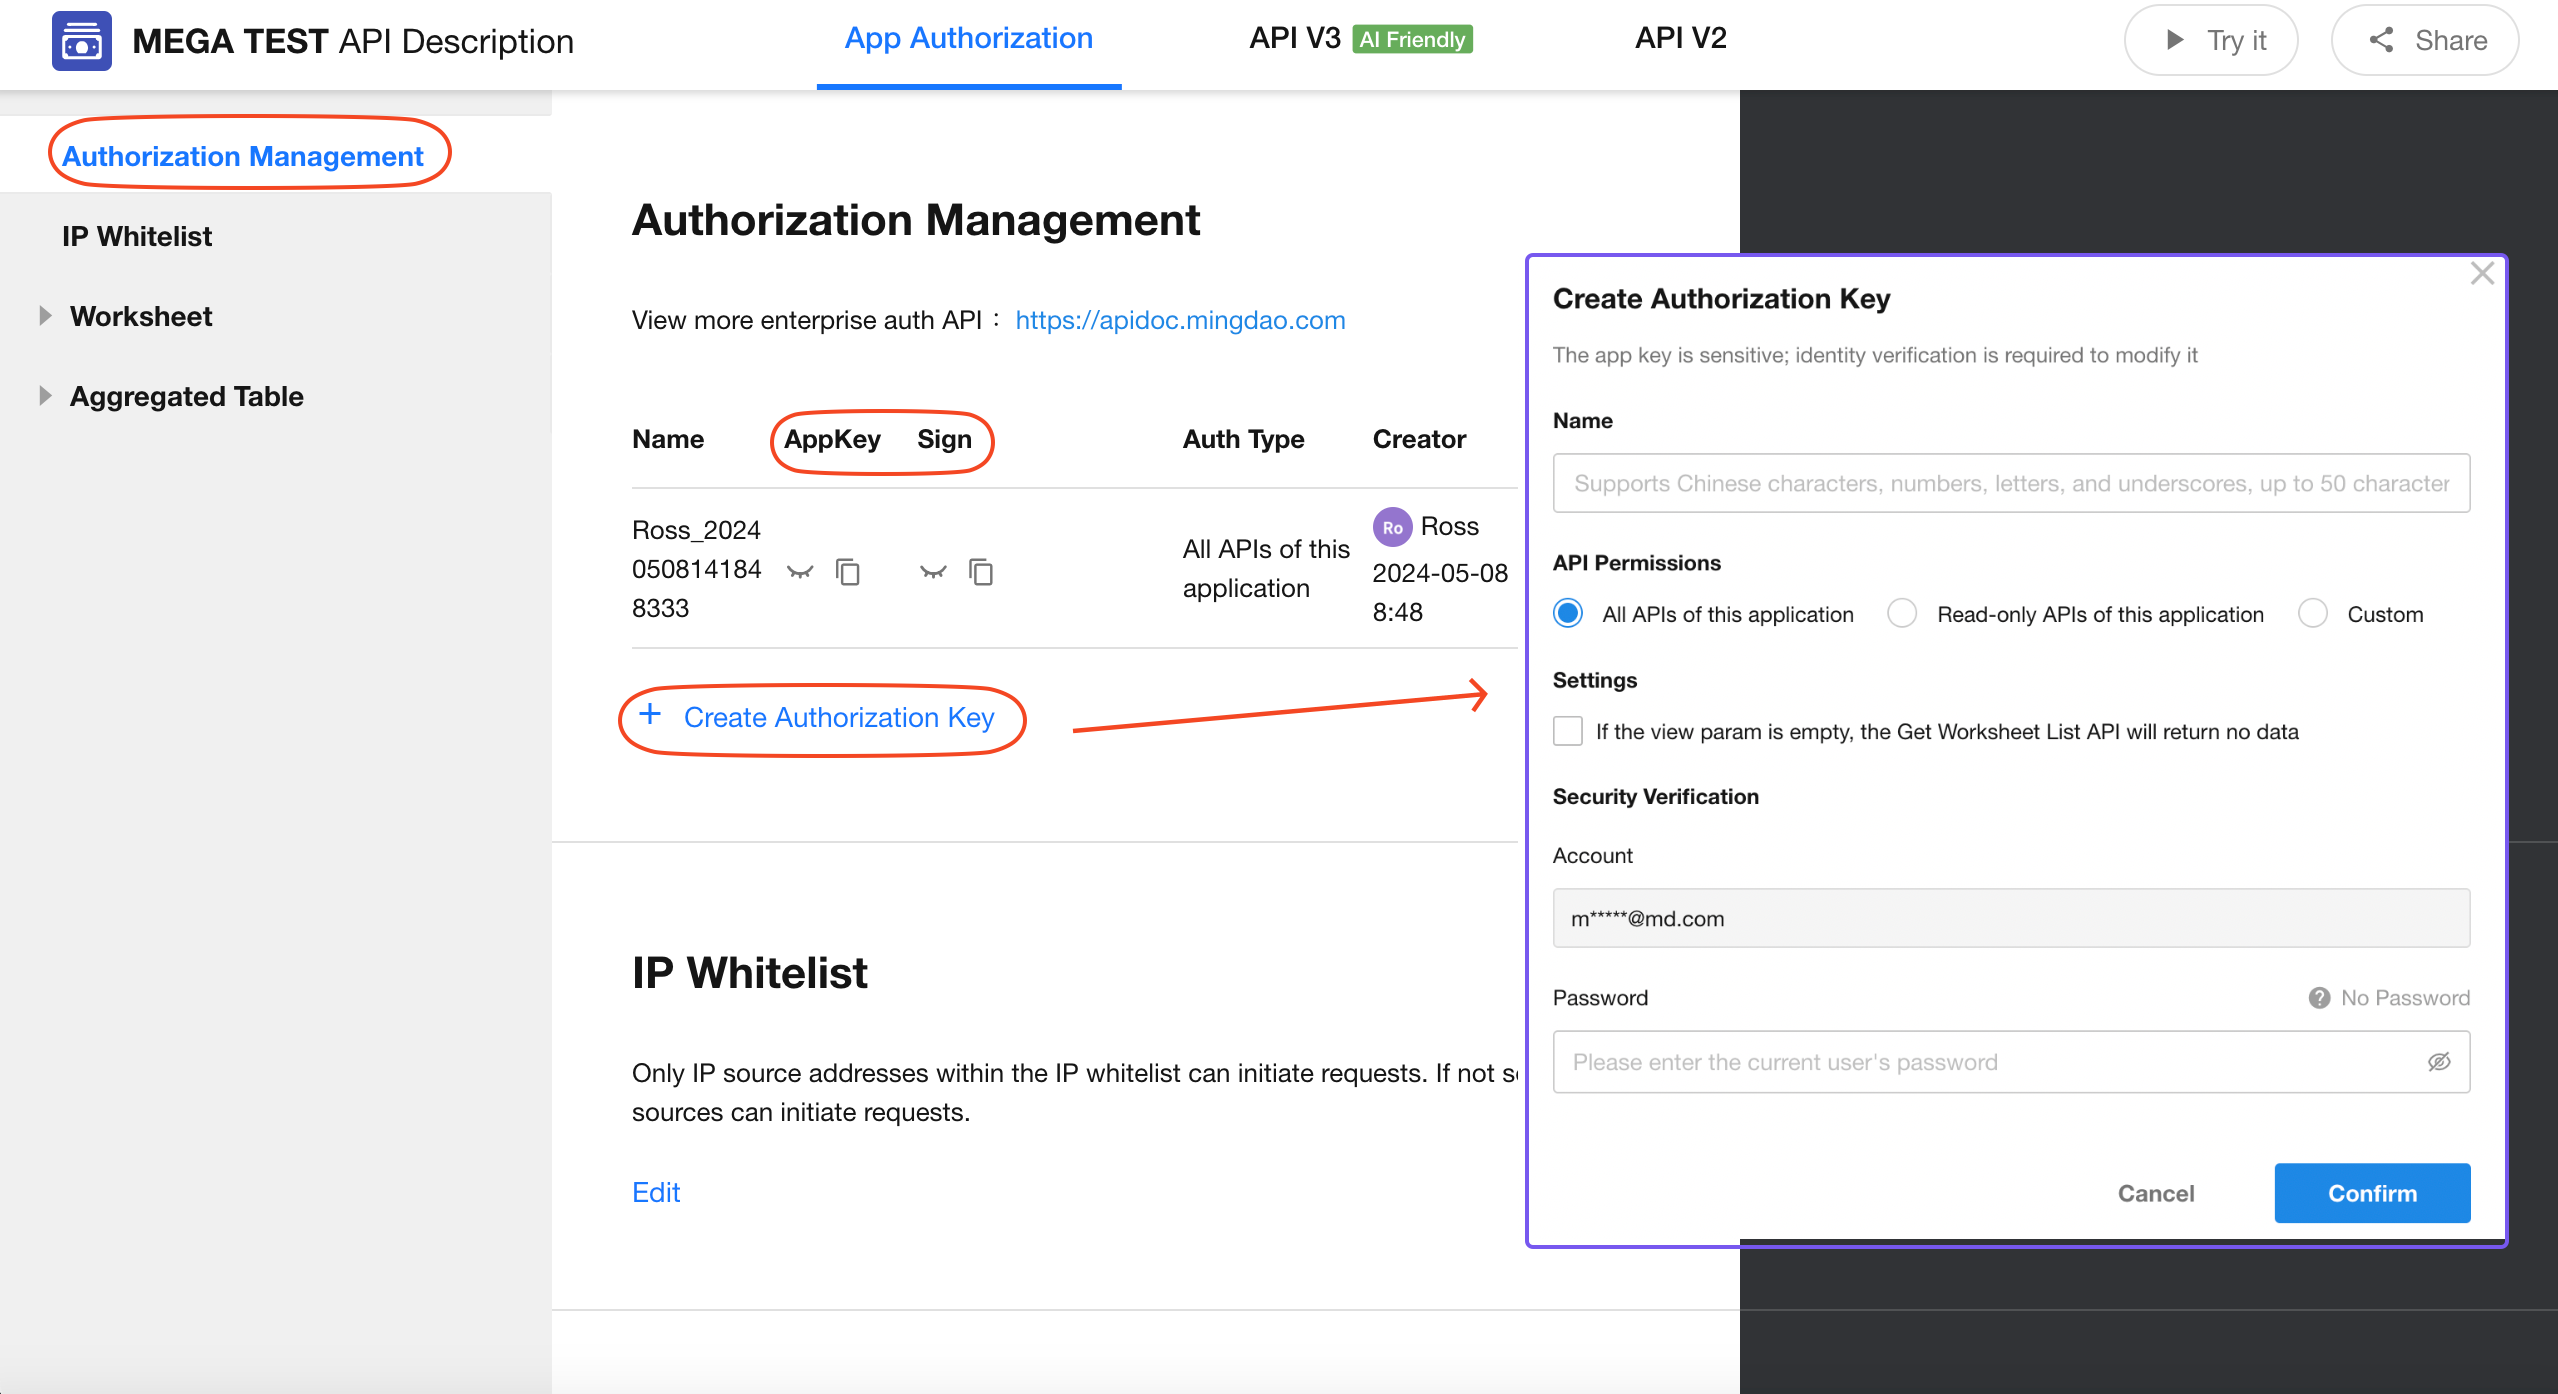Expand the Worksheet tree section
Image resolution: width=2558 pixels, height=1394 pixels.
point(45,316)
